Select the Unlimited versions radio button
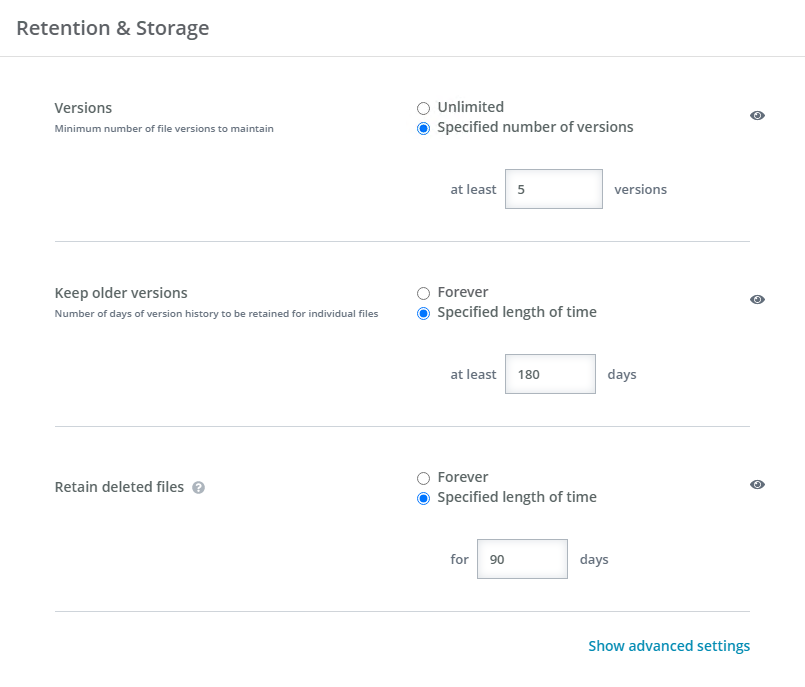The height and width of the screenshot is (687, 805). pyautogui.click(x=423, y=108)
